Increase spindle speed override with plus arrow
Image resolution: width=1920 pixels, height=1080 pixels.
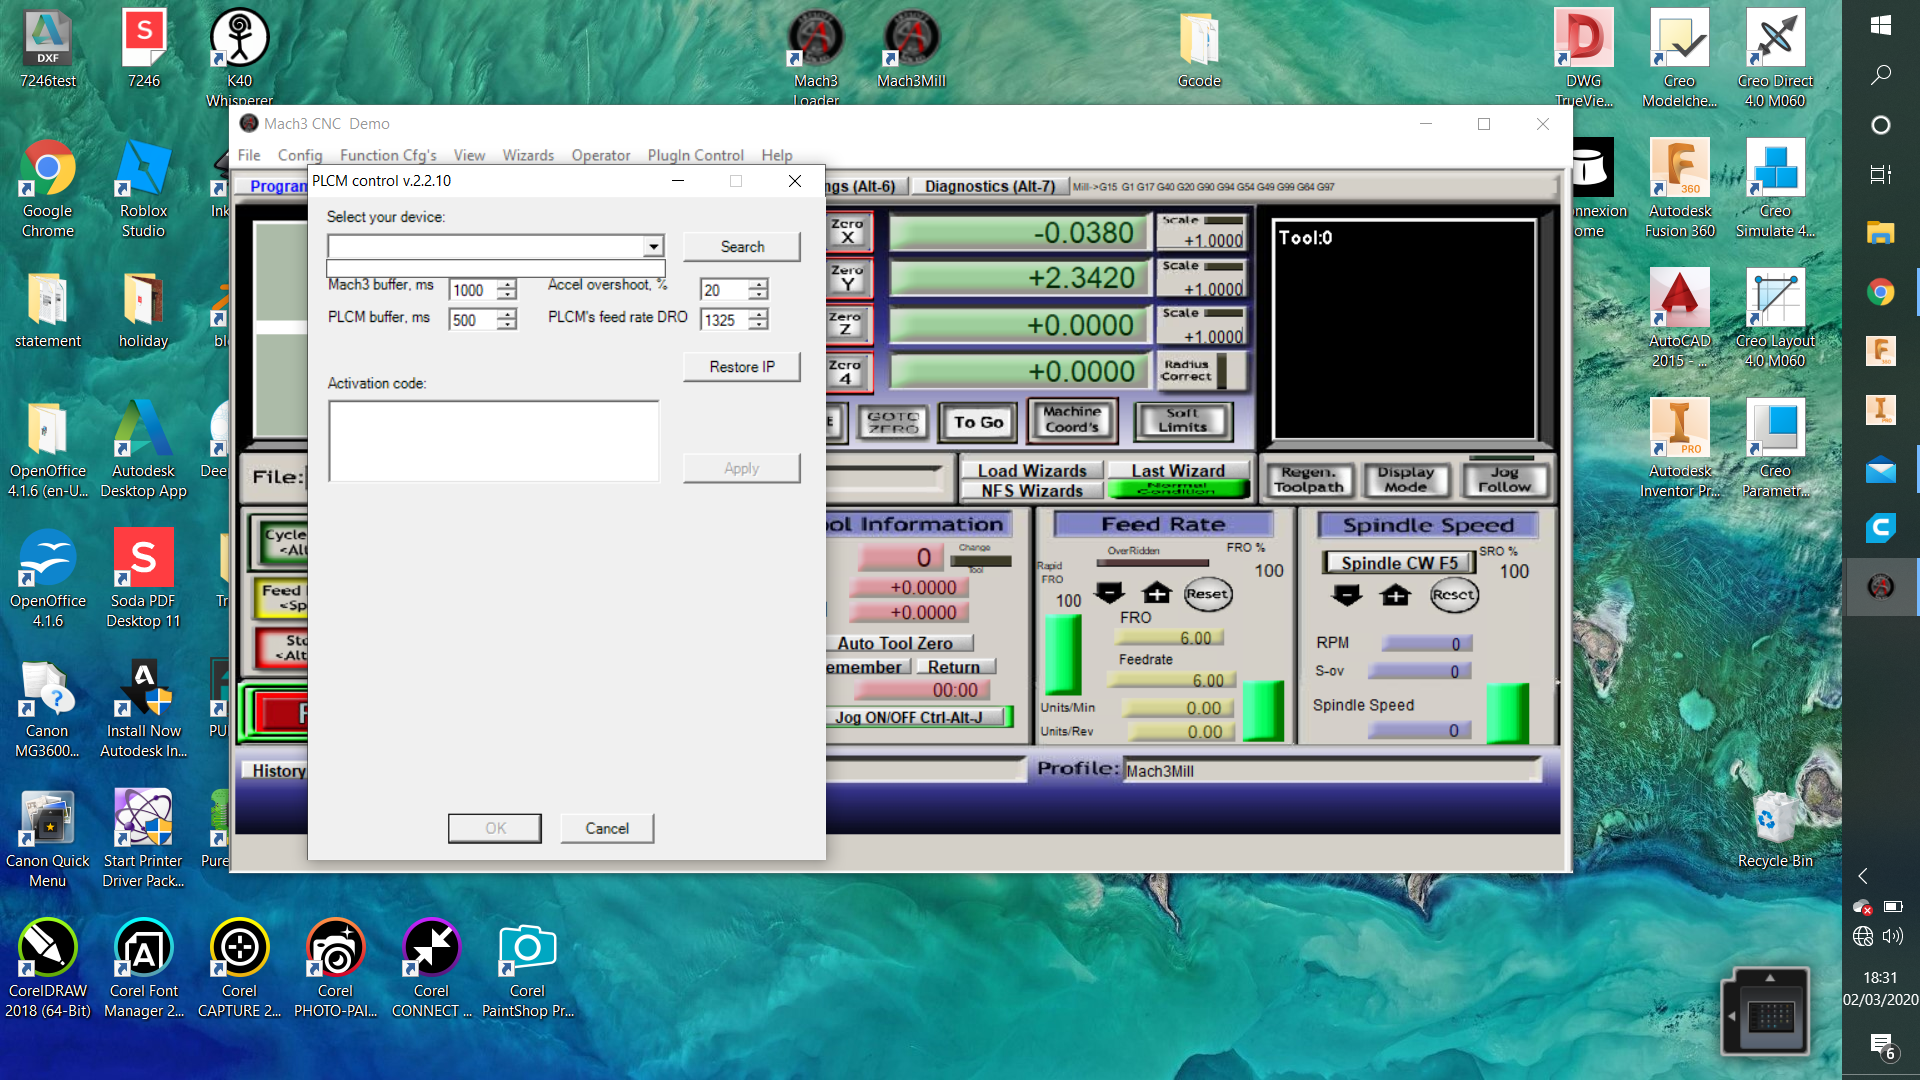(1395, 595)
